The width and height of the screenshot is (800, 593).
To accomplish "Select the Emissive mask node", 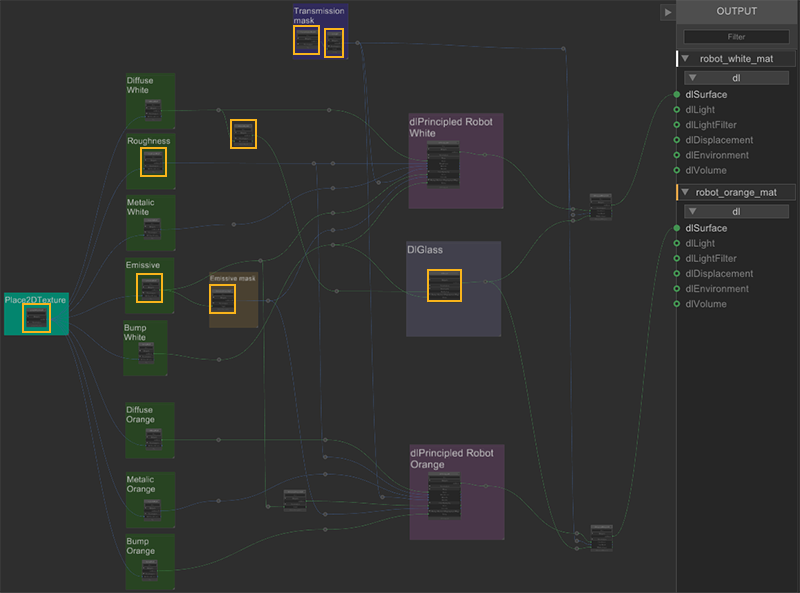I will pos(222,298).
